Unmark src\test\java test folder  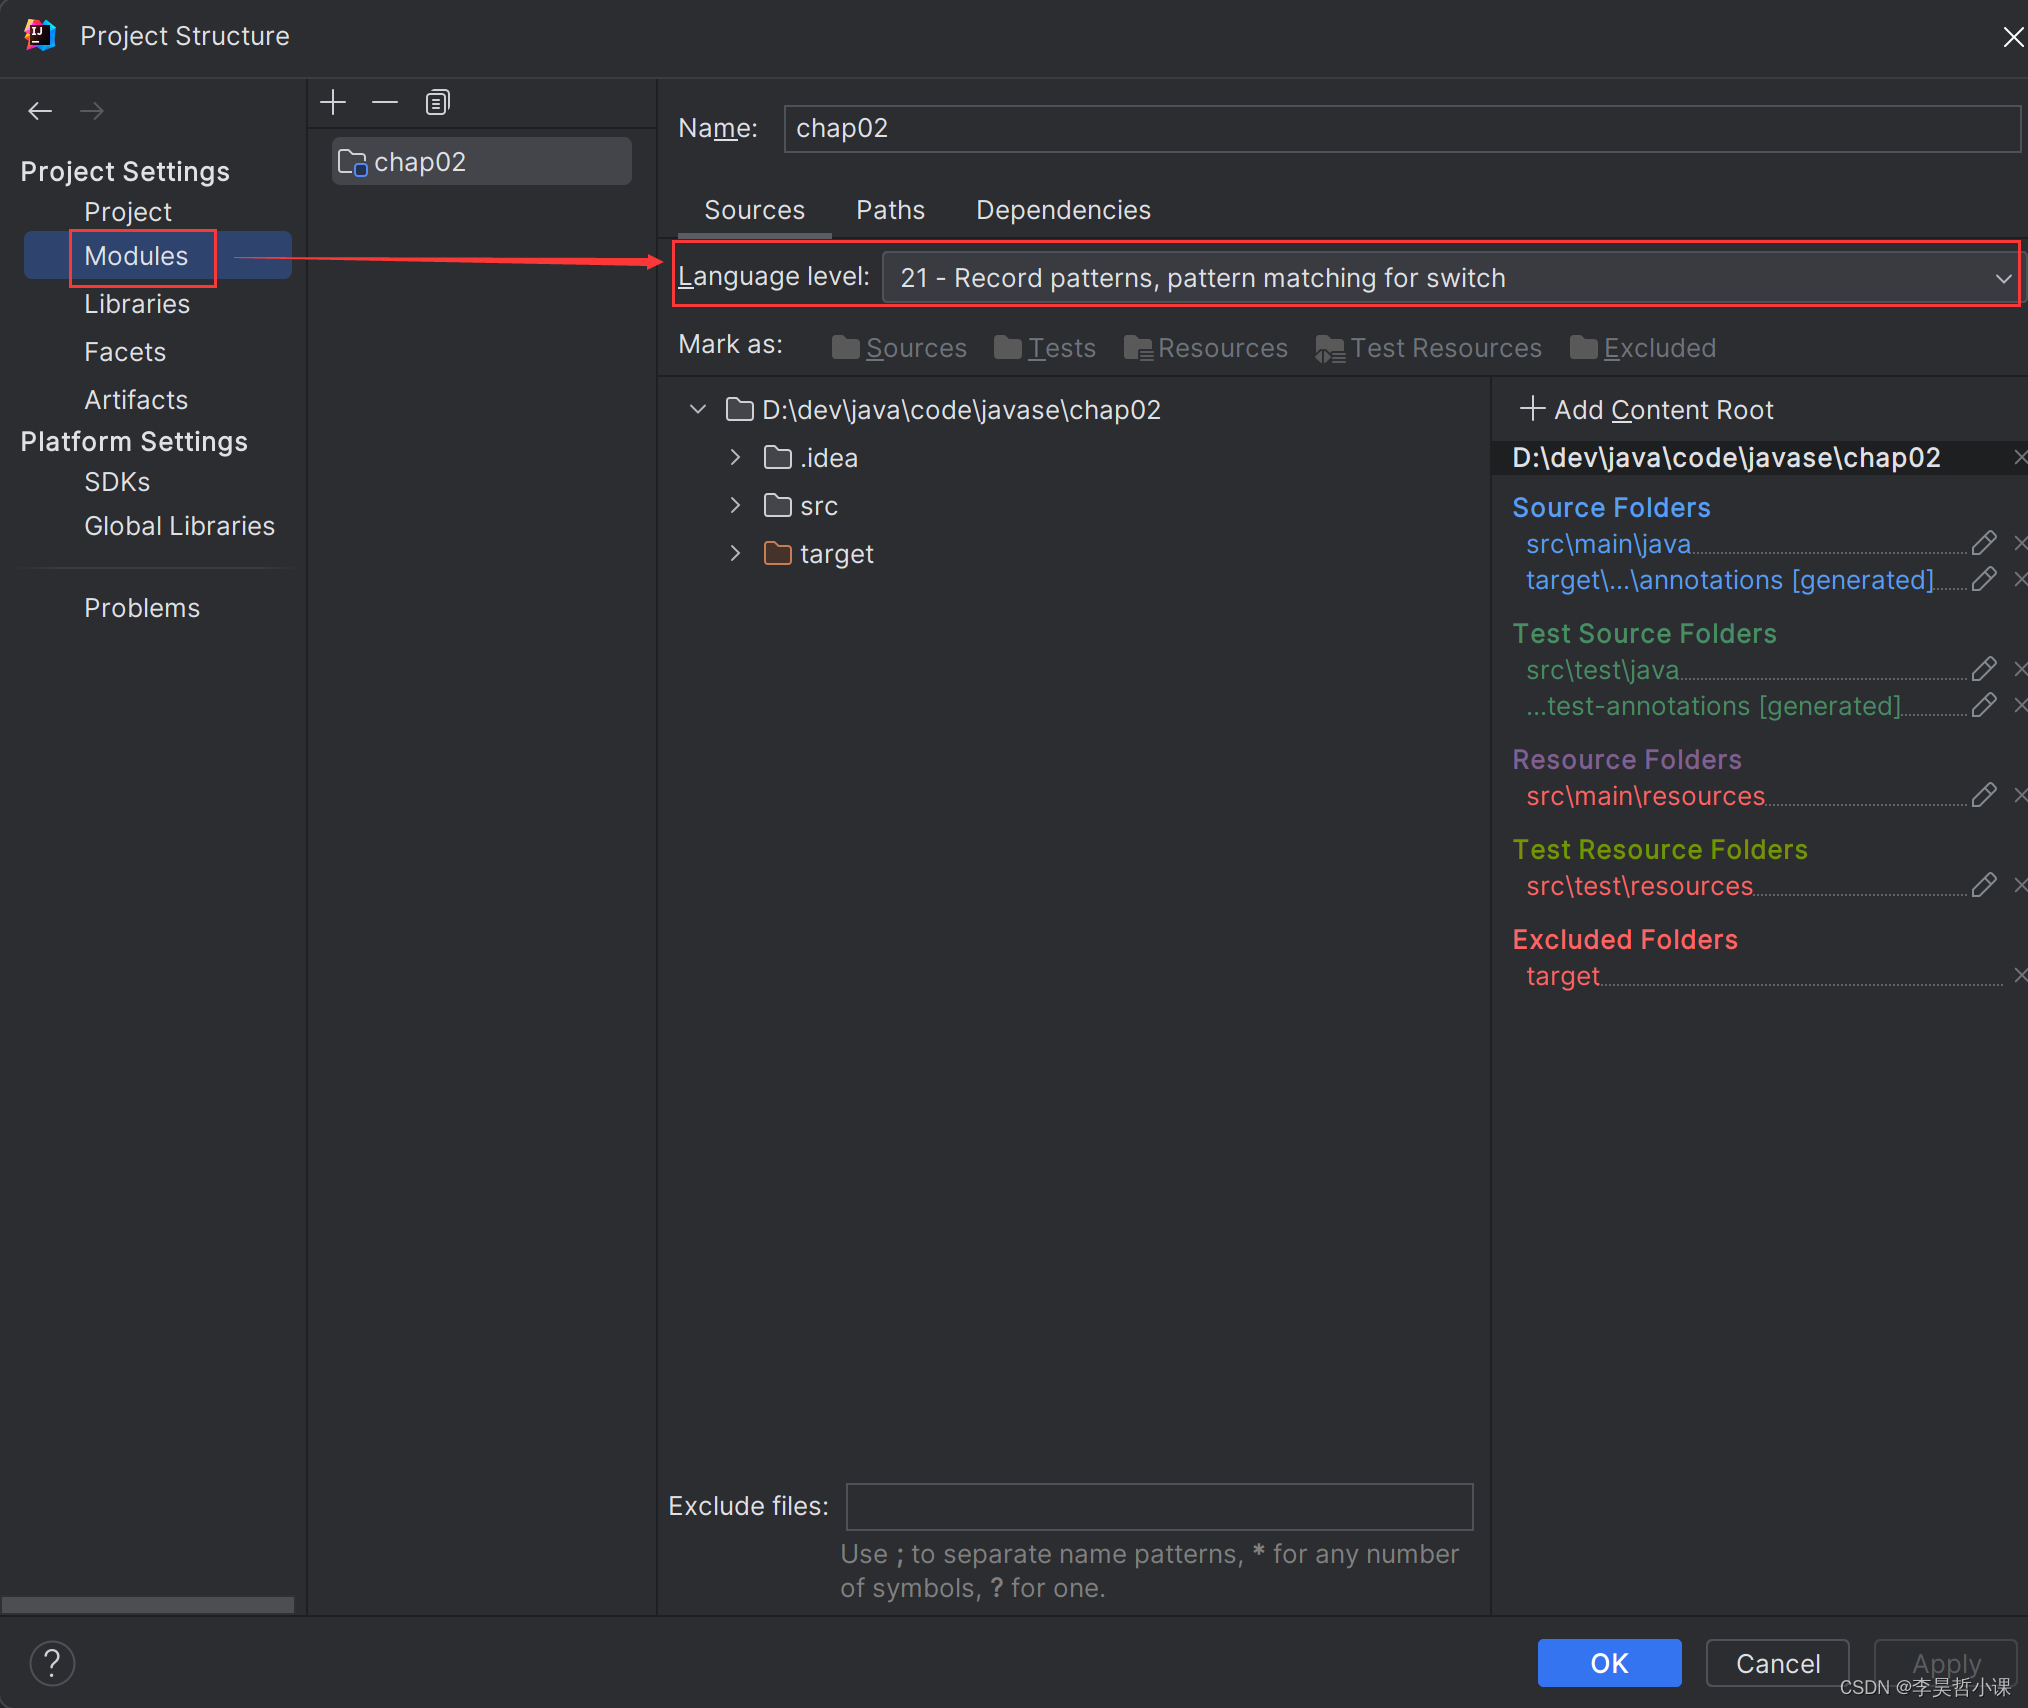[2019, 669]
